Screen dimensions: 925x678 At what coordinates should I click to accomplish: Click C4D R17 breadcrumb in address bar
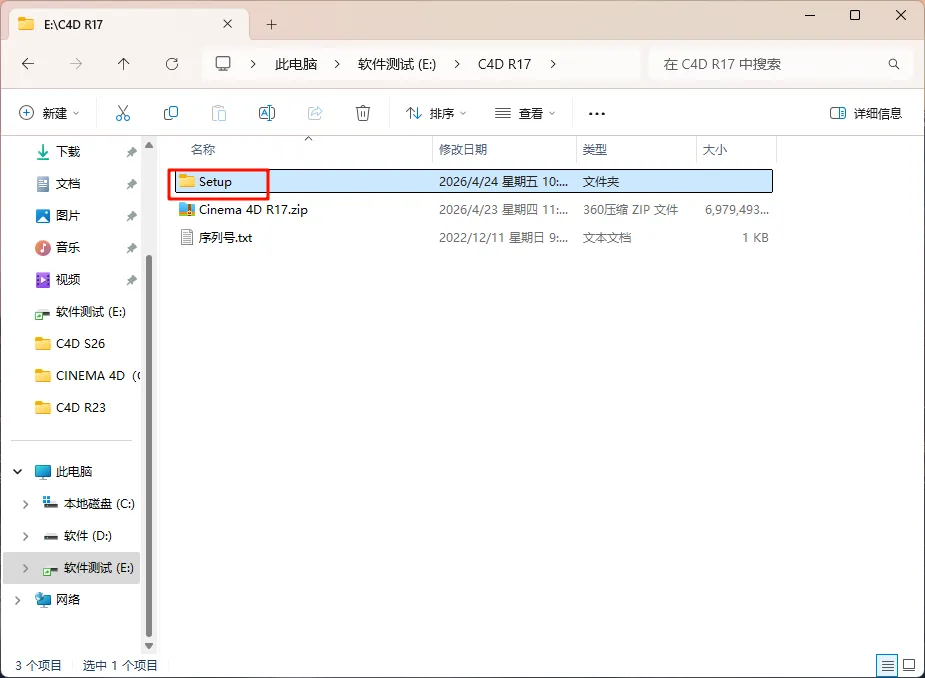click(x=504, y=64)
